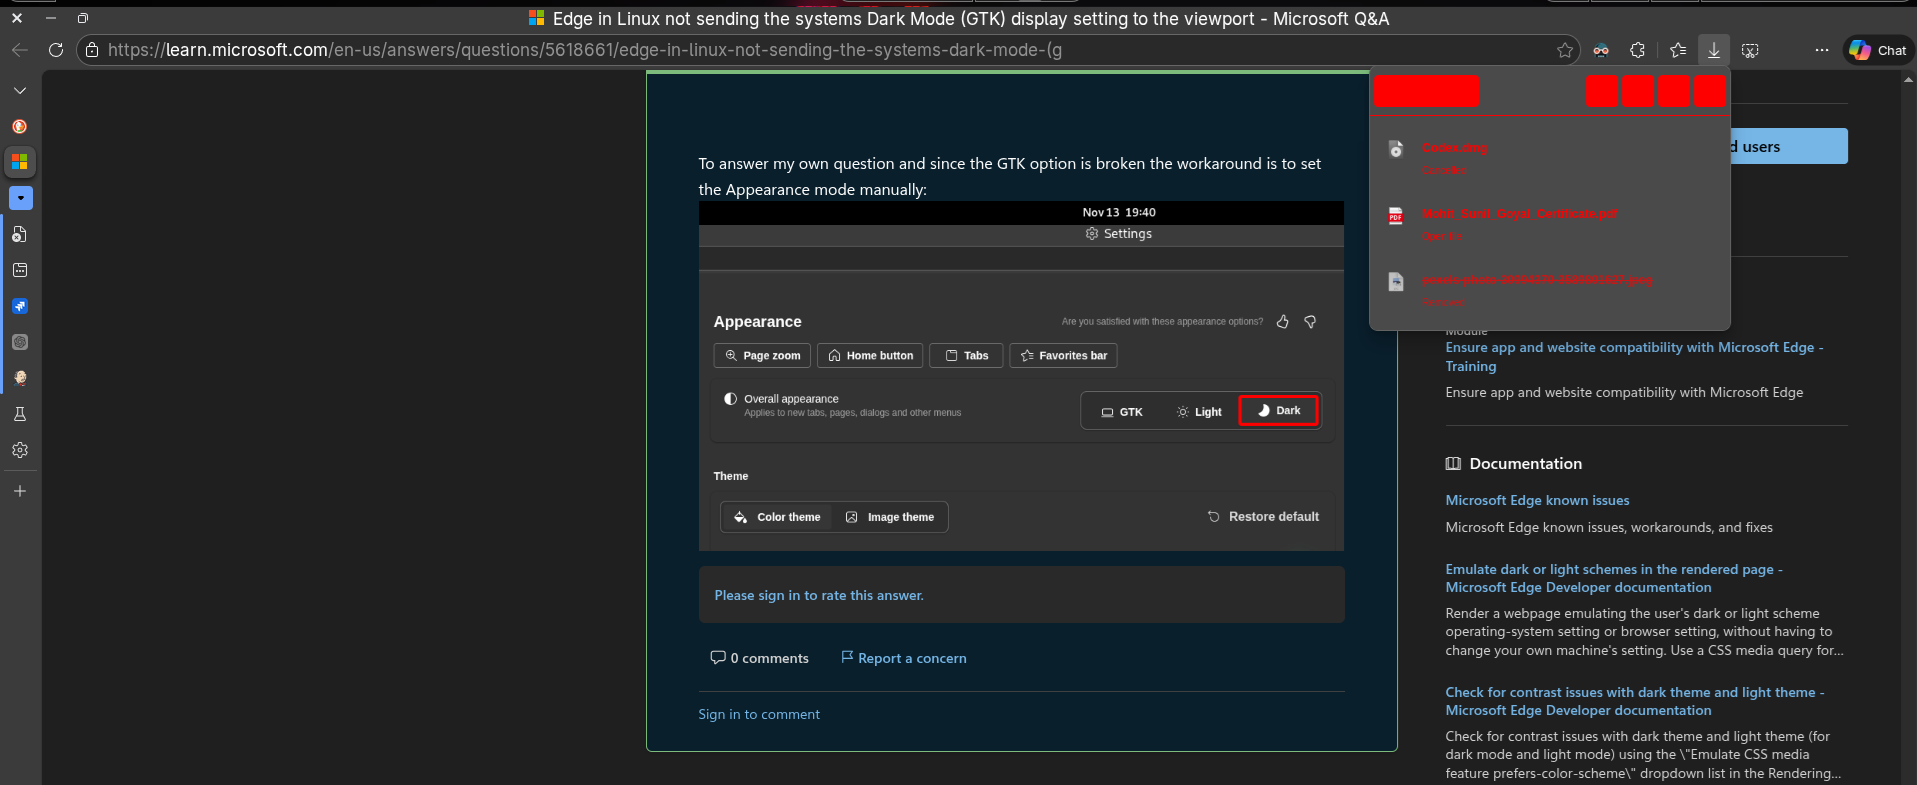Select the pexels-photo jpeg download entry
Screen dimensions: 1917x785
[x=1549, y=290]
